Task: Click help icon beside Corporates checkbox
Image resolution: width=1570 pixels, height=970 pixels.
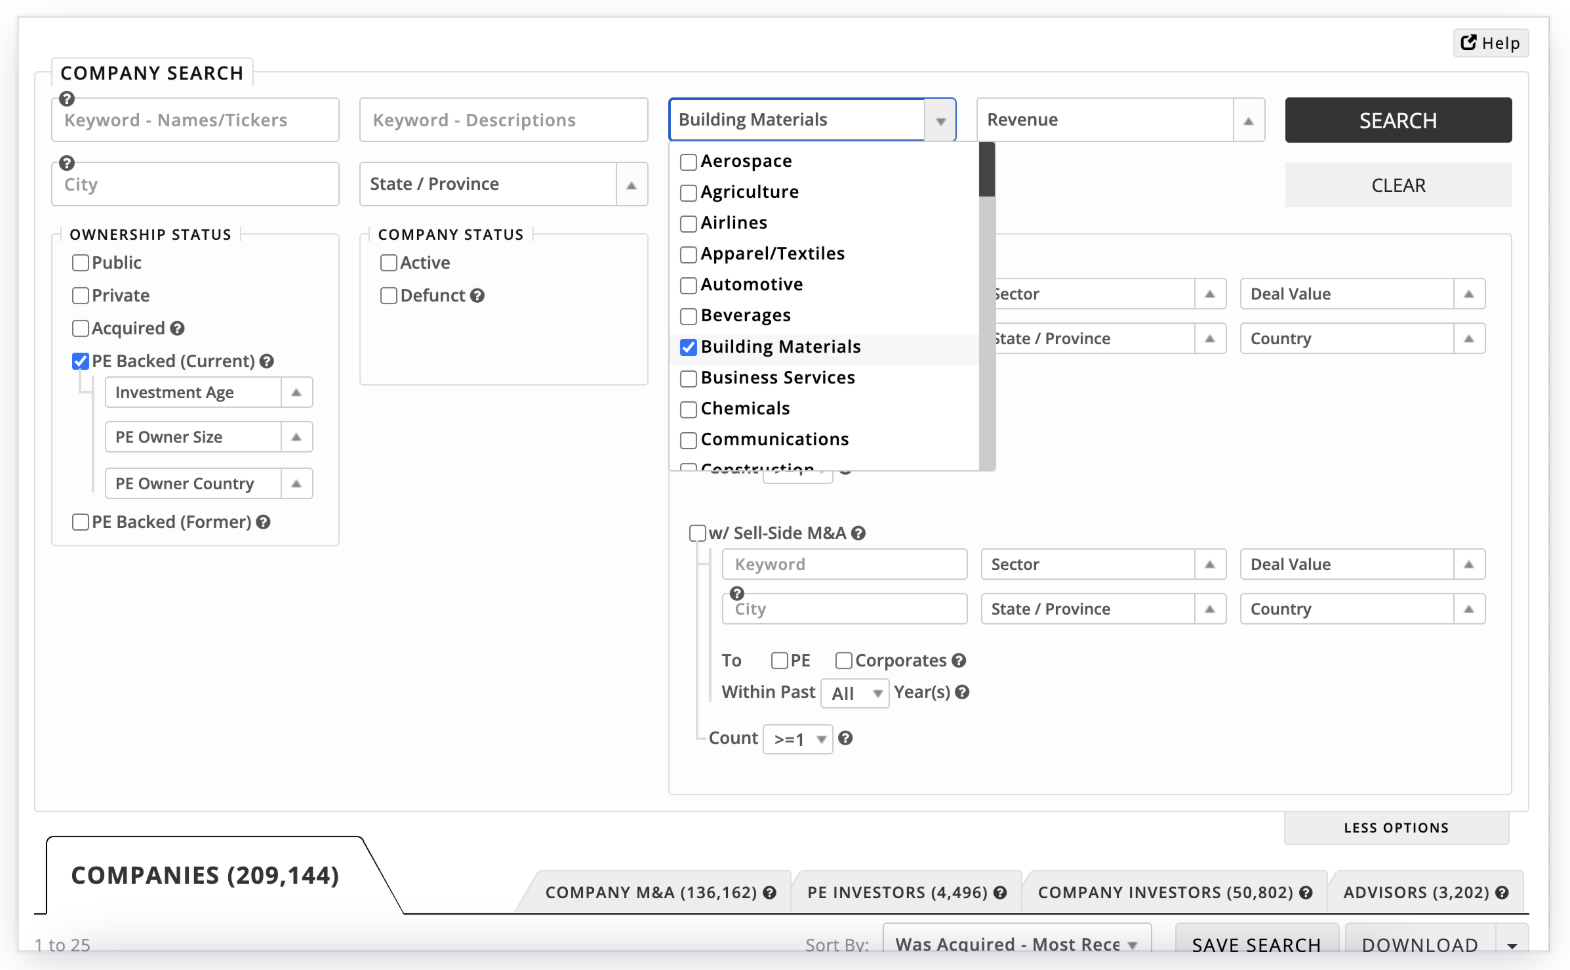Action: (x=959, y=661)
